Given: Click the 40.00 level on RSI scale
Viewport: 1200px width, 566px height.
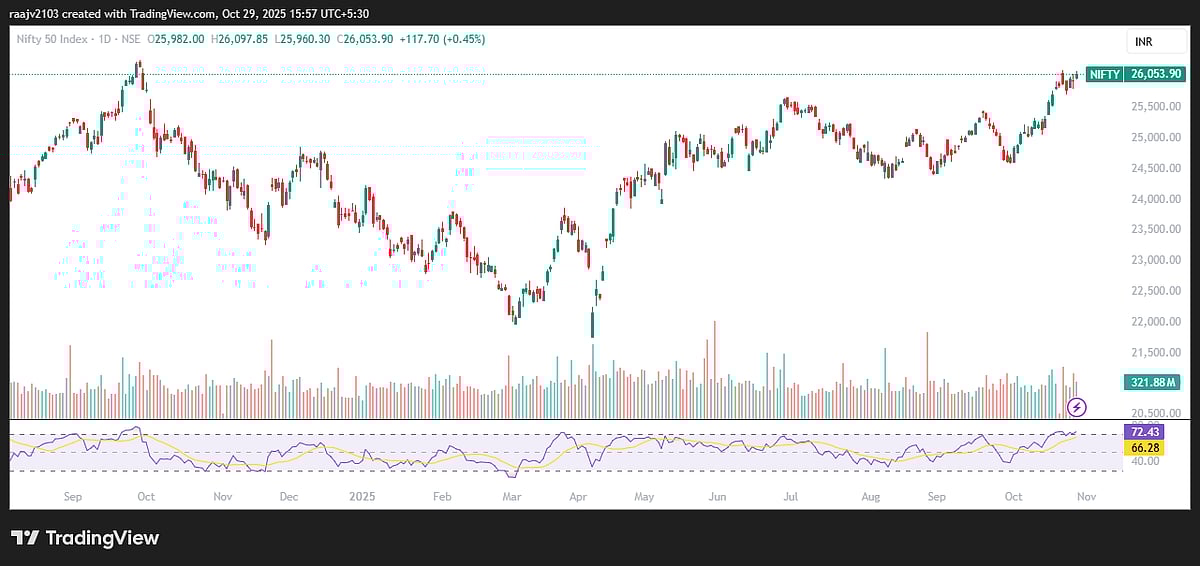Looking at the screenshot, I should tap(1141, 462).
